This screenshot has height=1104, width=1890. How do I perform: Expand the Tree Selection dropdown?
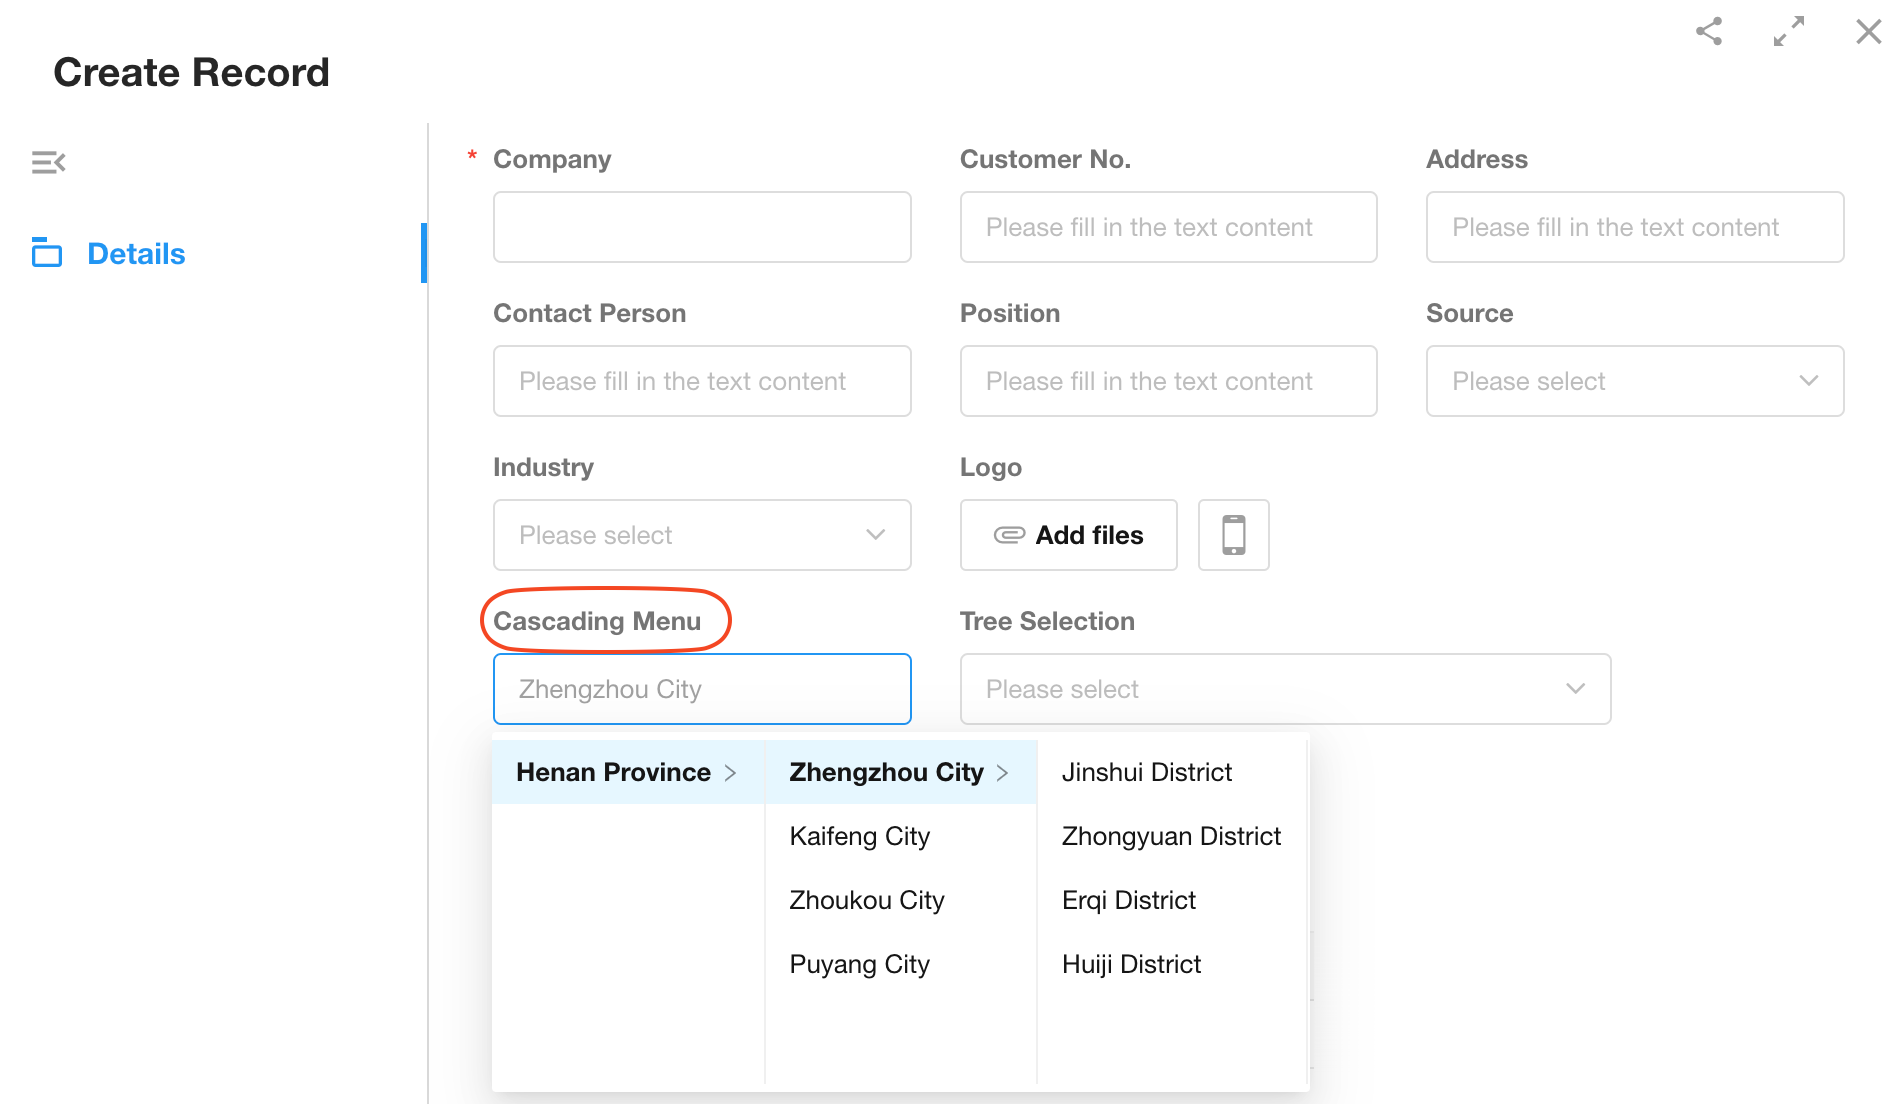(1284, 689)
